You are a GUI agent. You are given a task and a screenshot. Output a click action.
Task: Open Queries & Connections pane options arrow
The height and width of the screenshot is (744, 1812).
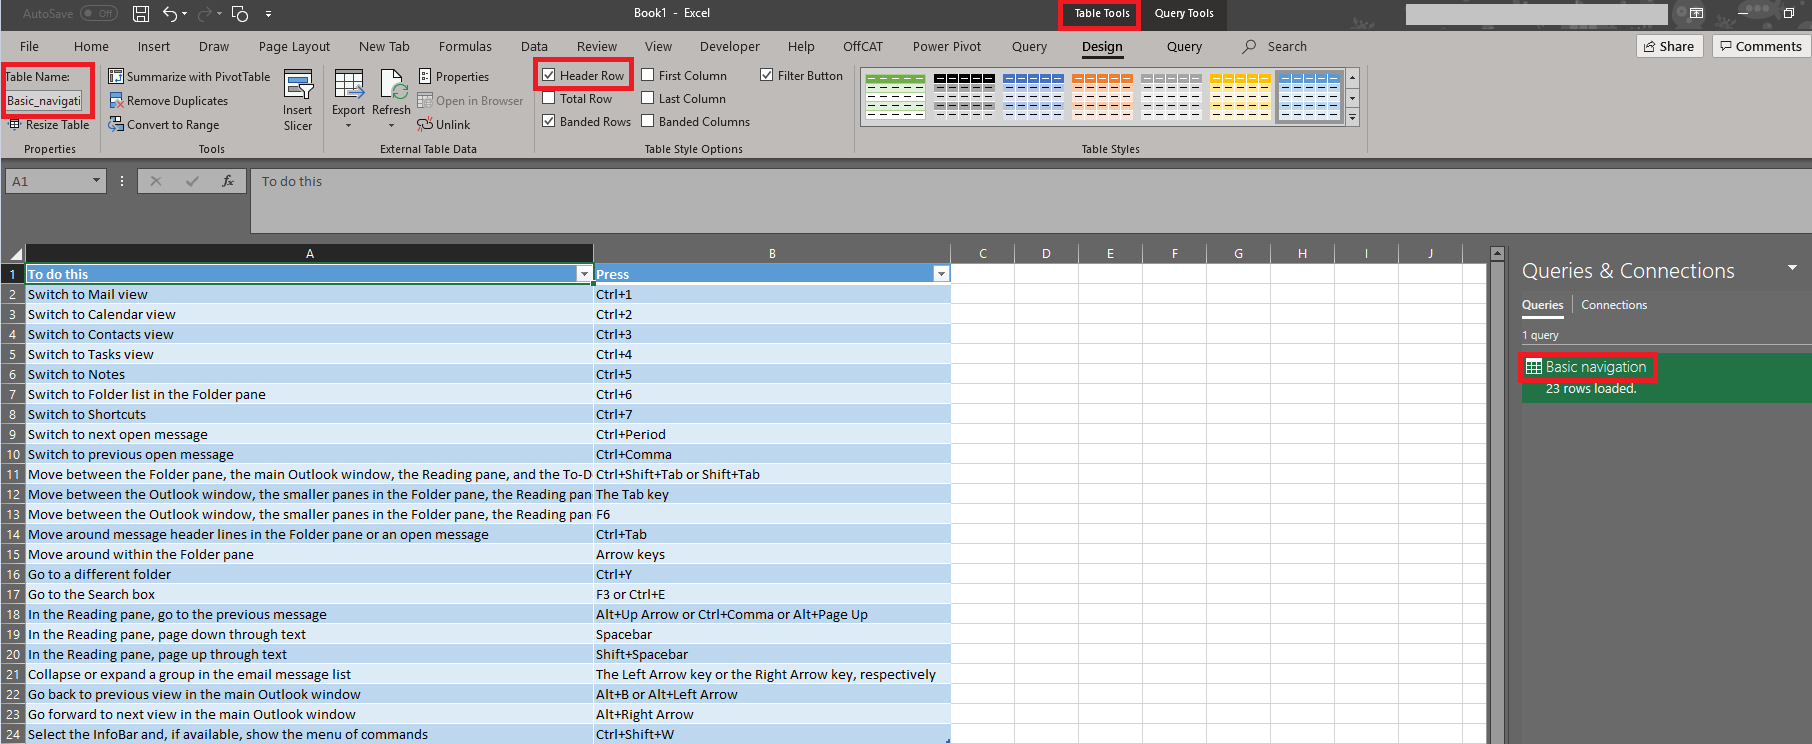pos(1792,268)
